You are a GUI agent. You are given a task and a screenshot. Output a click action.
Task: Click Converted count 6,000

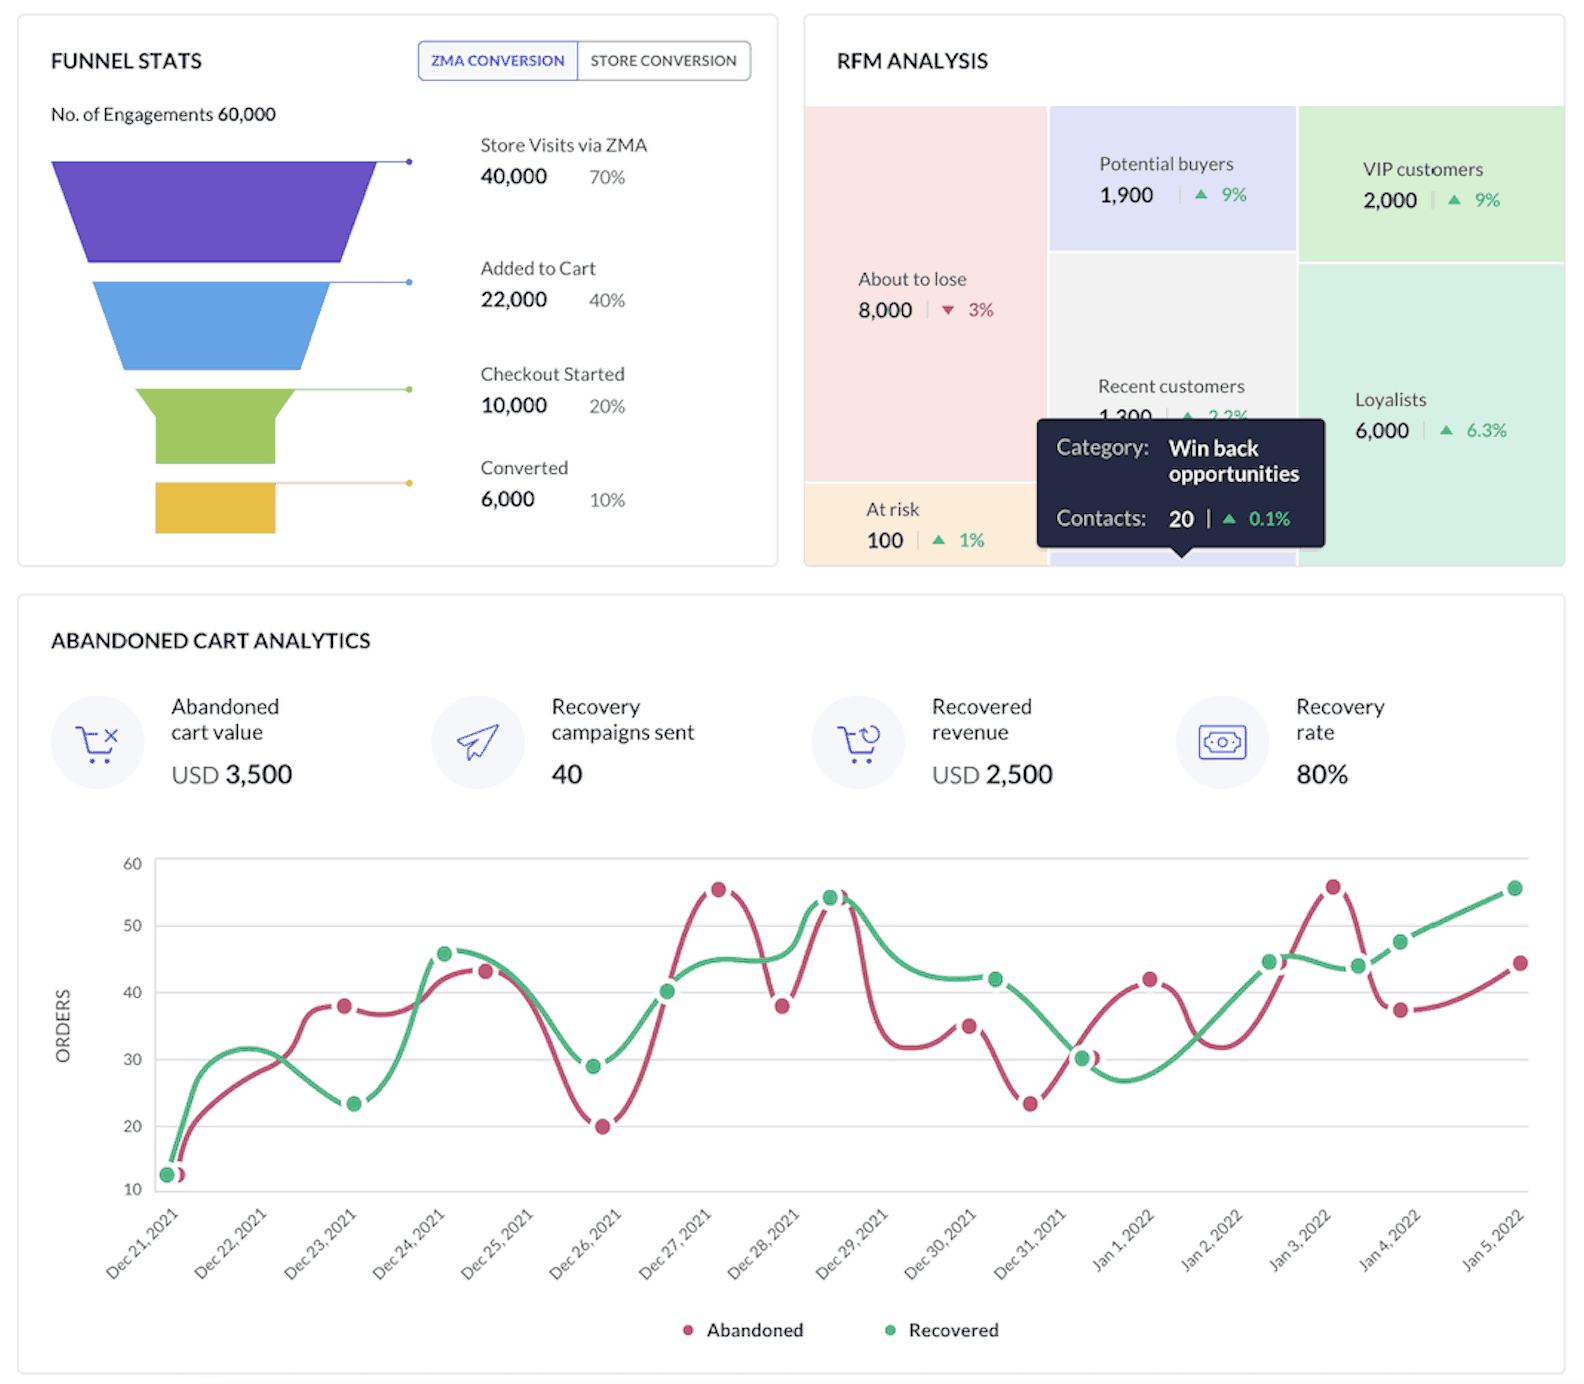(508, 500)
